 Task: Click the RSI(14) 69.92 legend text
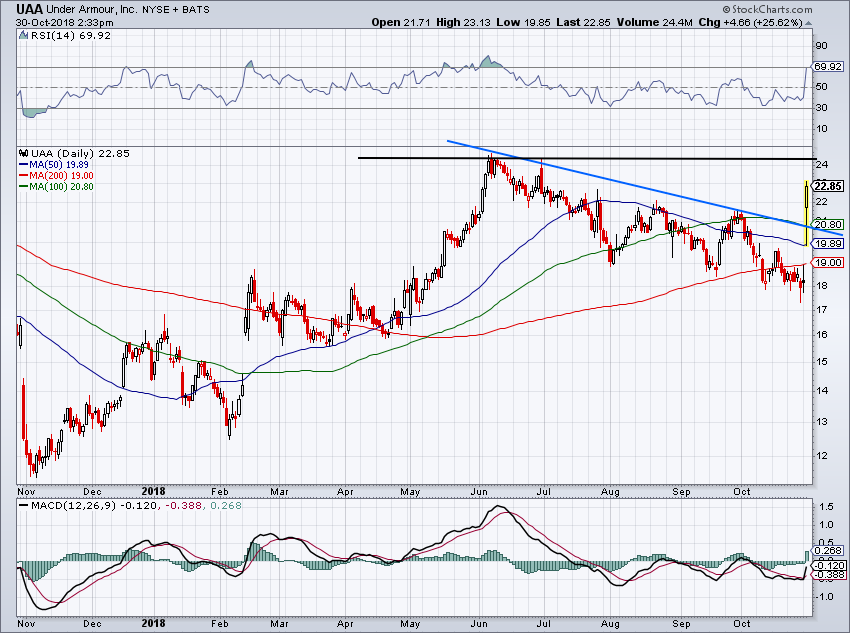point(70,36)
